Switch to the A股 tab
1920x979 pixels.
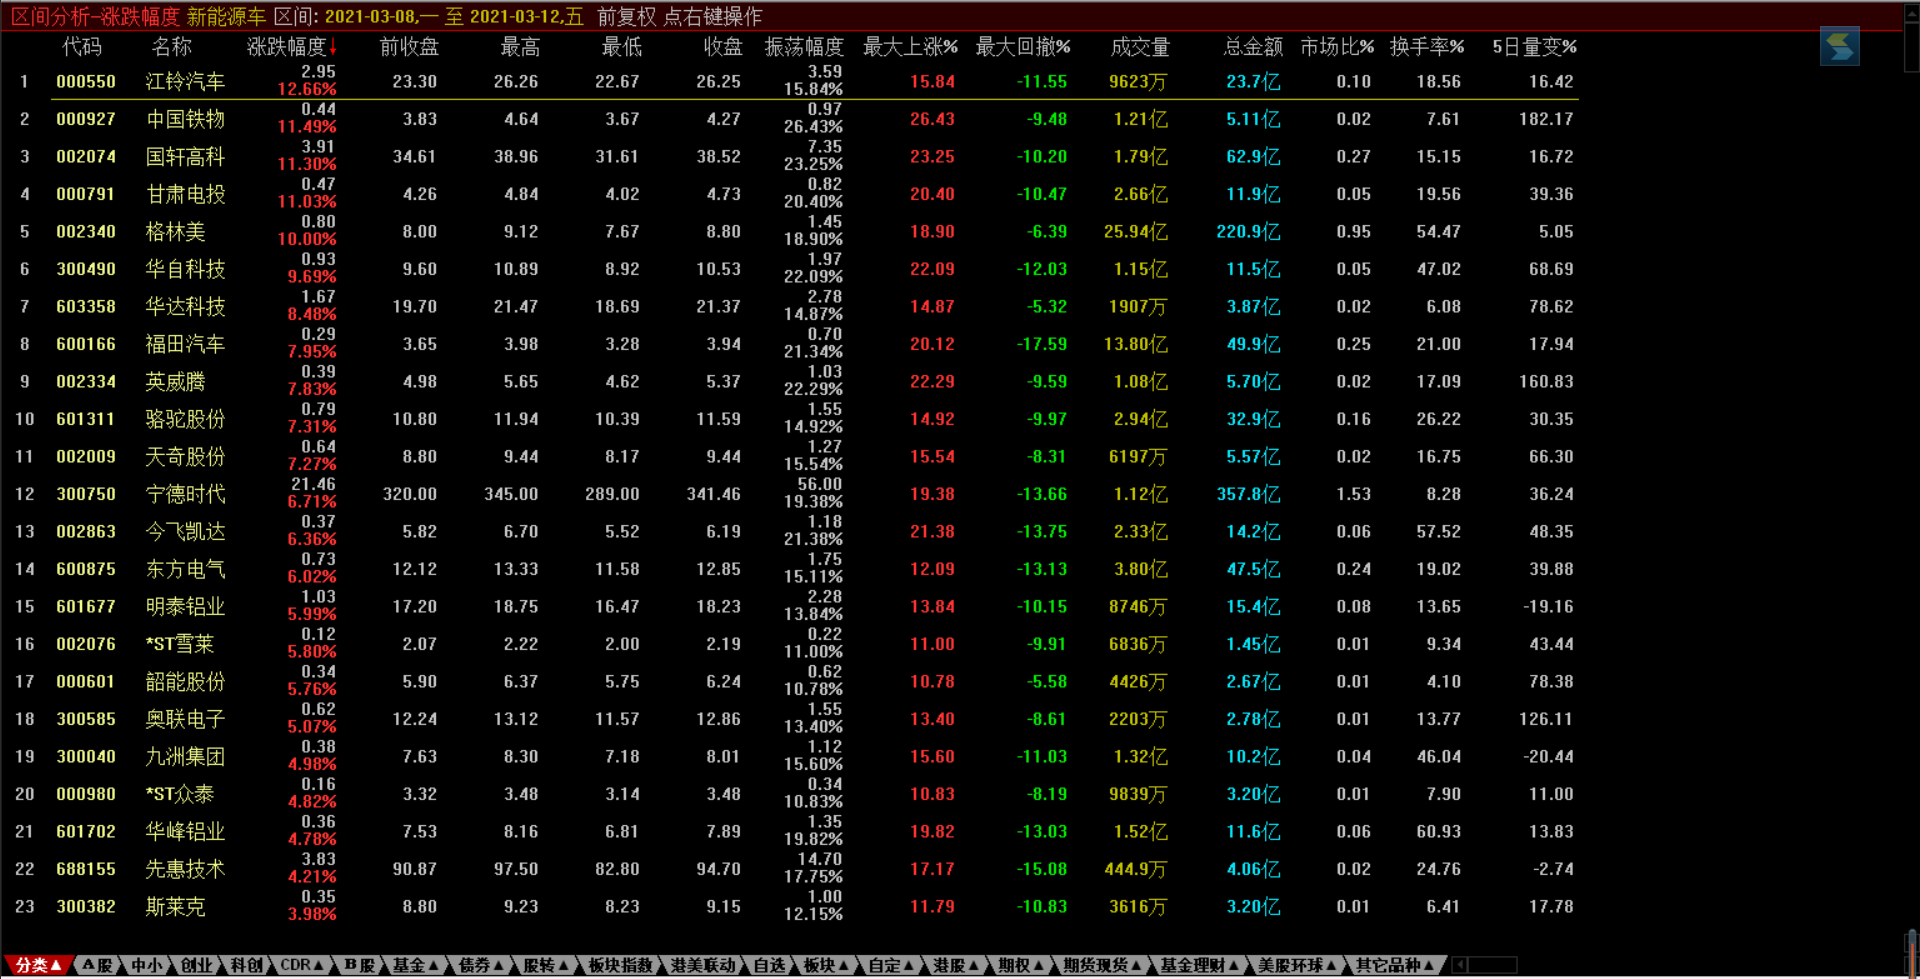pyautogui.click(x=97, y=965)
